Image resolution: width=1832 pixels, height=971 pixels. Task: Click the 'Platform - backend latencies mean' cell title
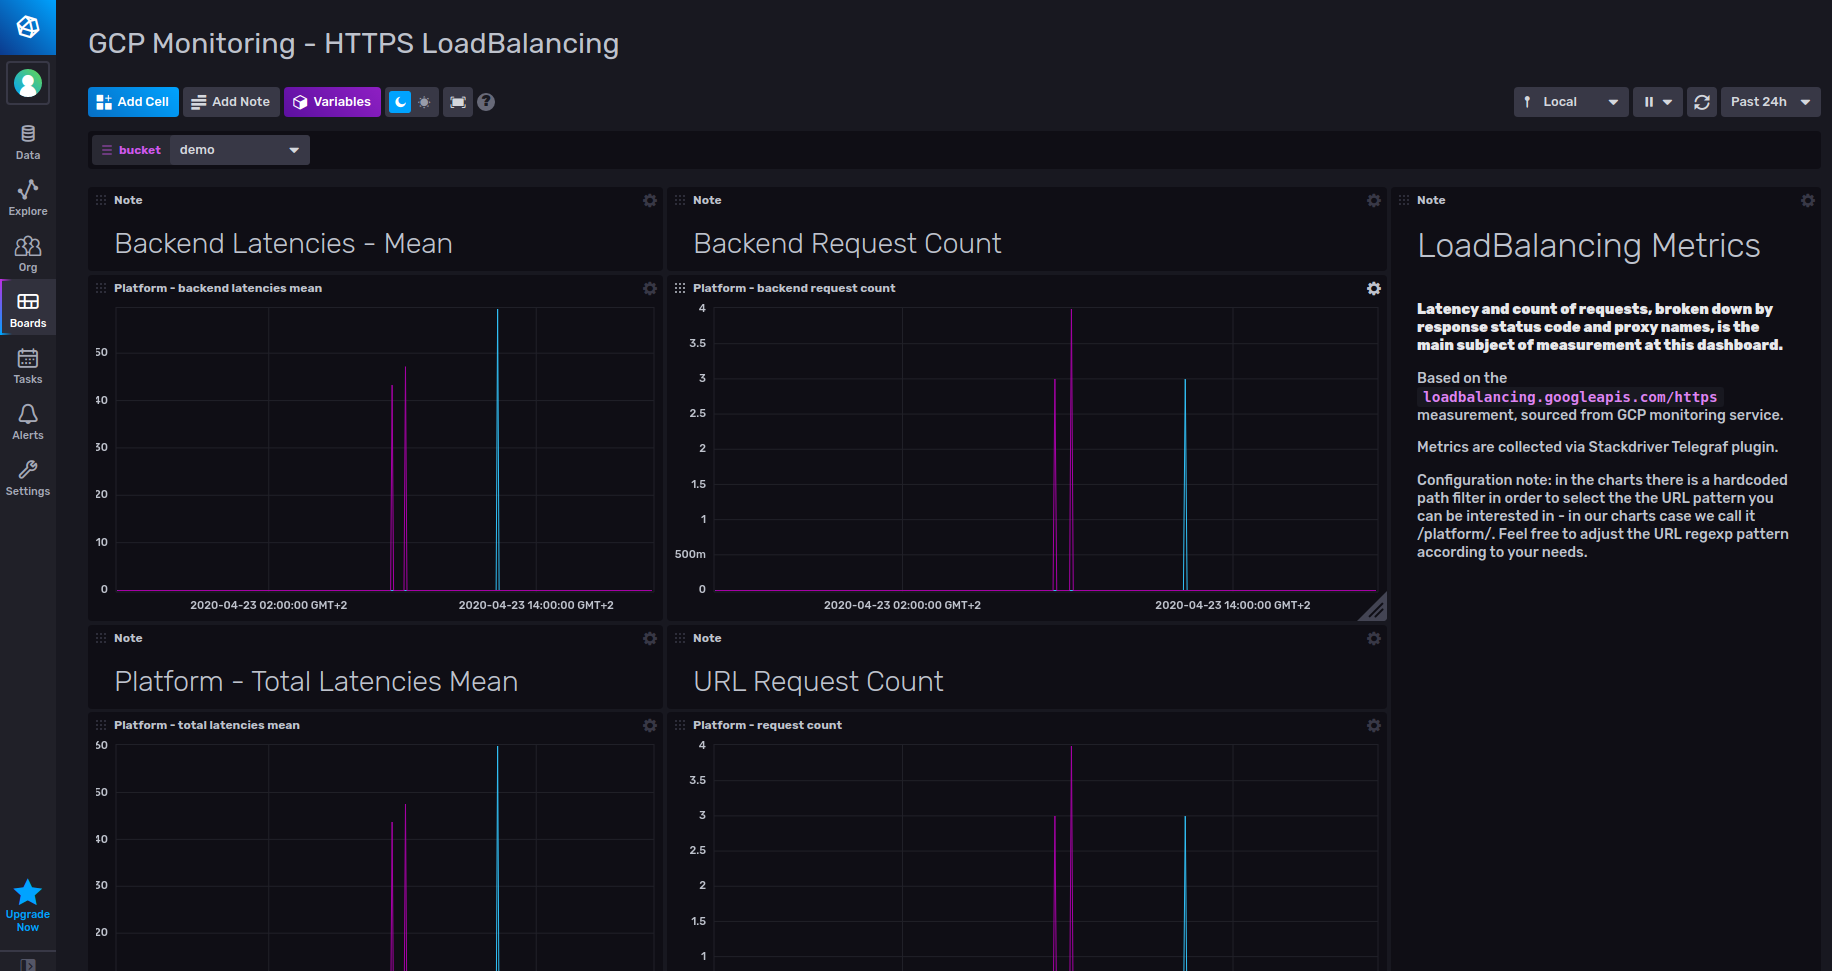pyautogui.click(x=218, y=288)
